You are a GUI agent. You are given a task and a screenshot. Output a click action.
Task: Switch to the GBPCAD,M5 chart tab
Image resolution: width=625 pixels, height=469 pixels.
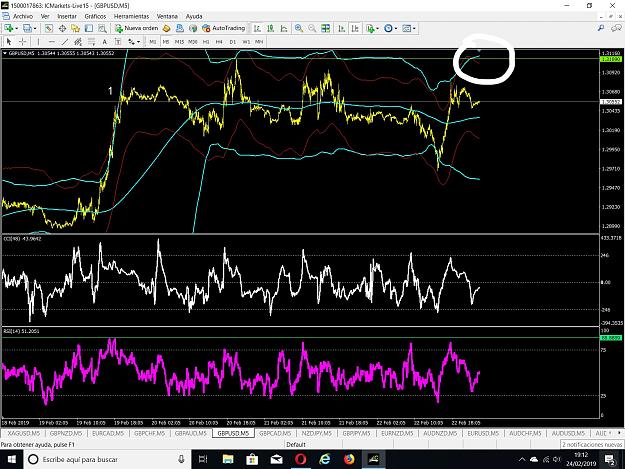click(x=275, y=433)
